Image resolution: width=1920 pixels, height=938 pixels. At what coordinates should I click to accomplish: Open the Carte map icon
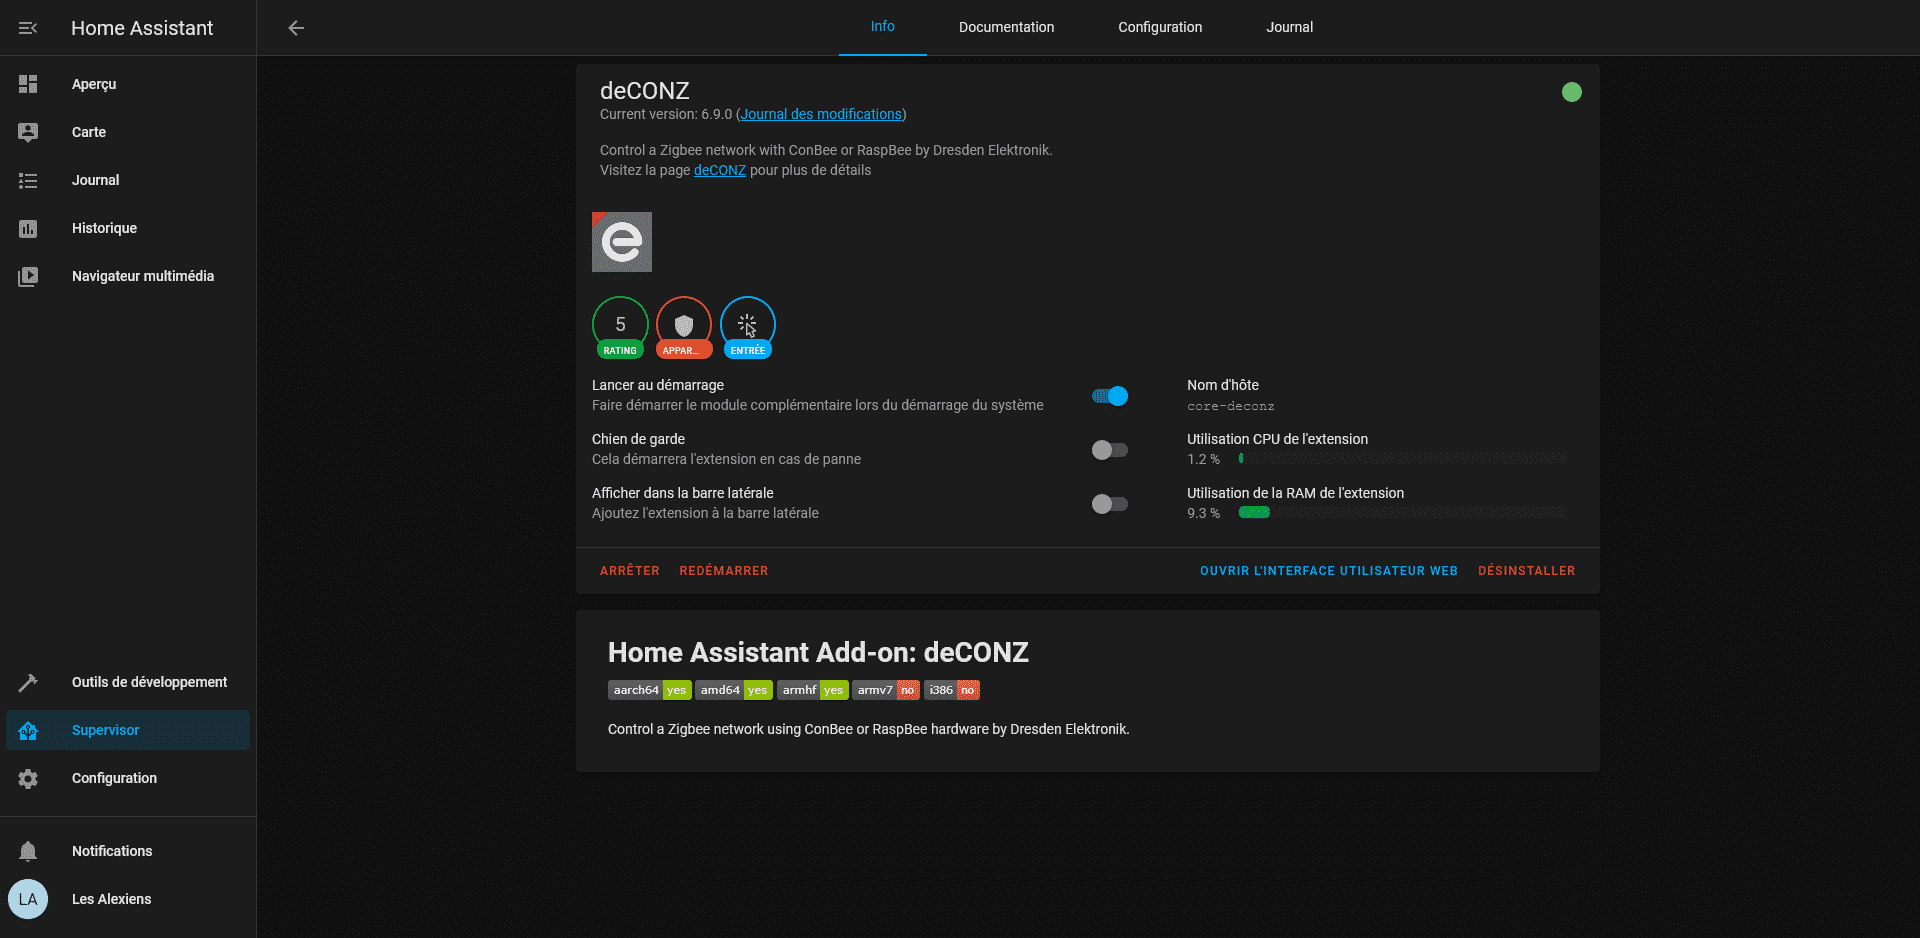point(28,132)
